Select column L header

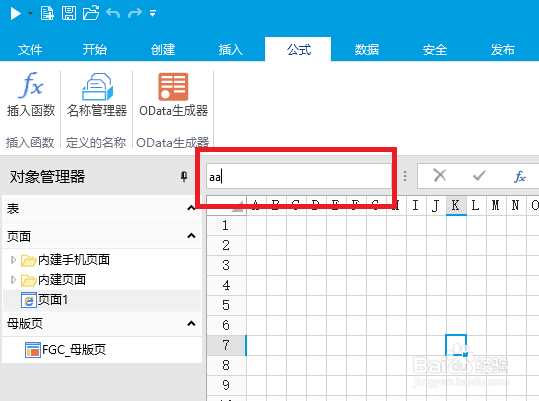tap(476, 205)
